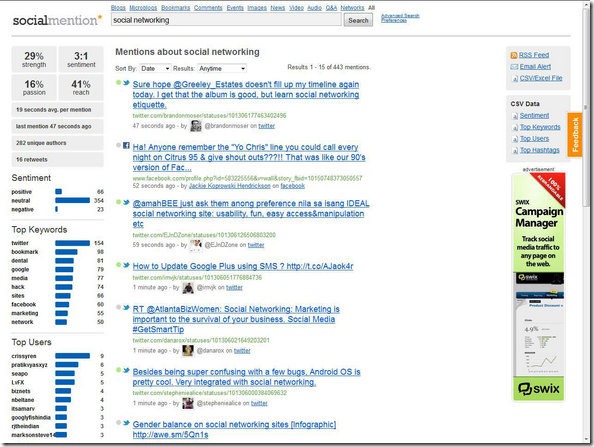
Task: Click the grey sentiment dot on the Yo Chris mention
Action: (x=119, y=145)
